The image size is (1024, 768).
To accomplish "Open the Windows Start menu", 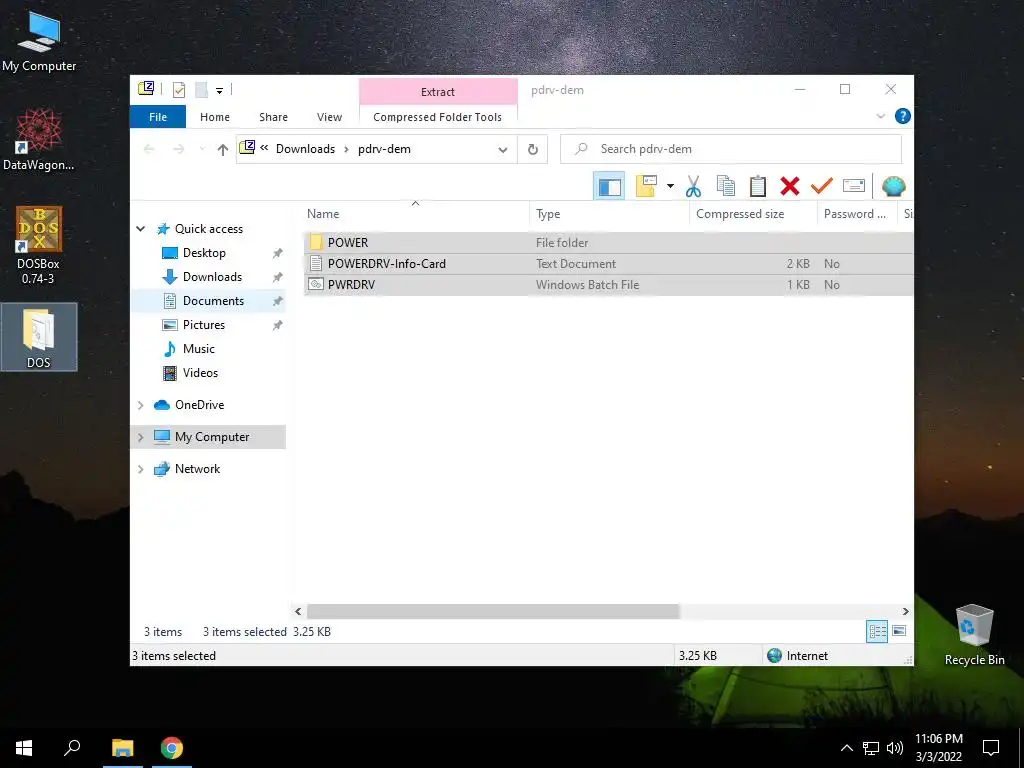I will coord(24,748).
